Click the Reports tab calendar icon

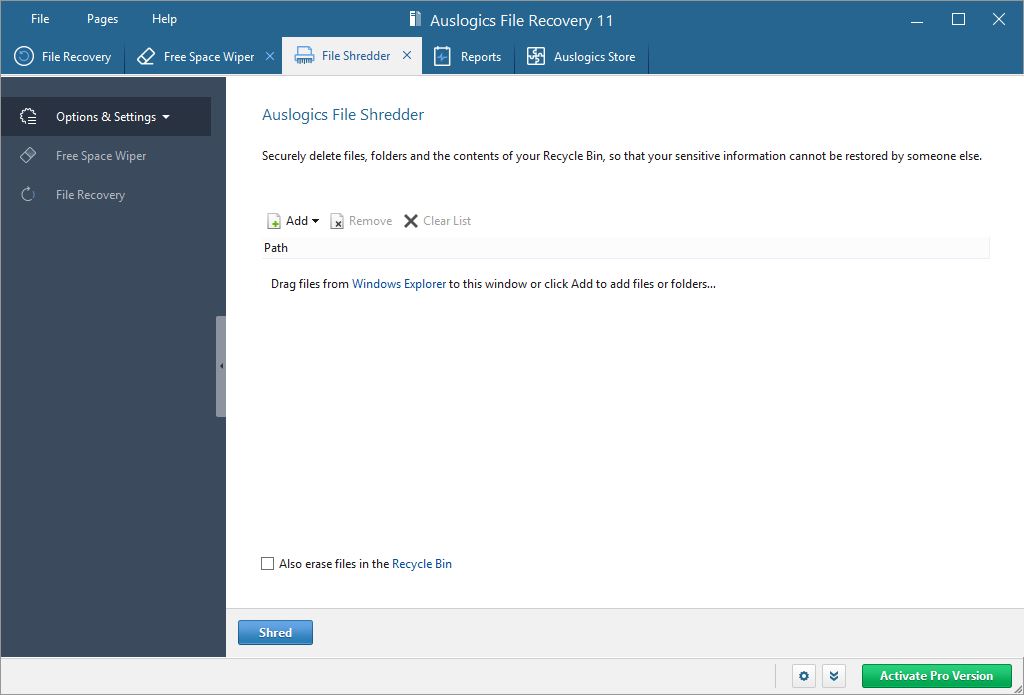442,56
